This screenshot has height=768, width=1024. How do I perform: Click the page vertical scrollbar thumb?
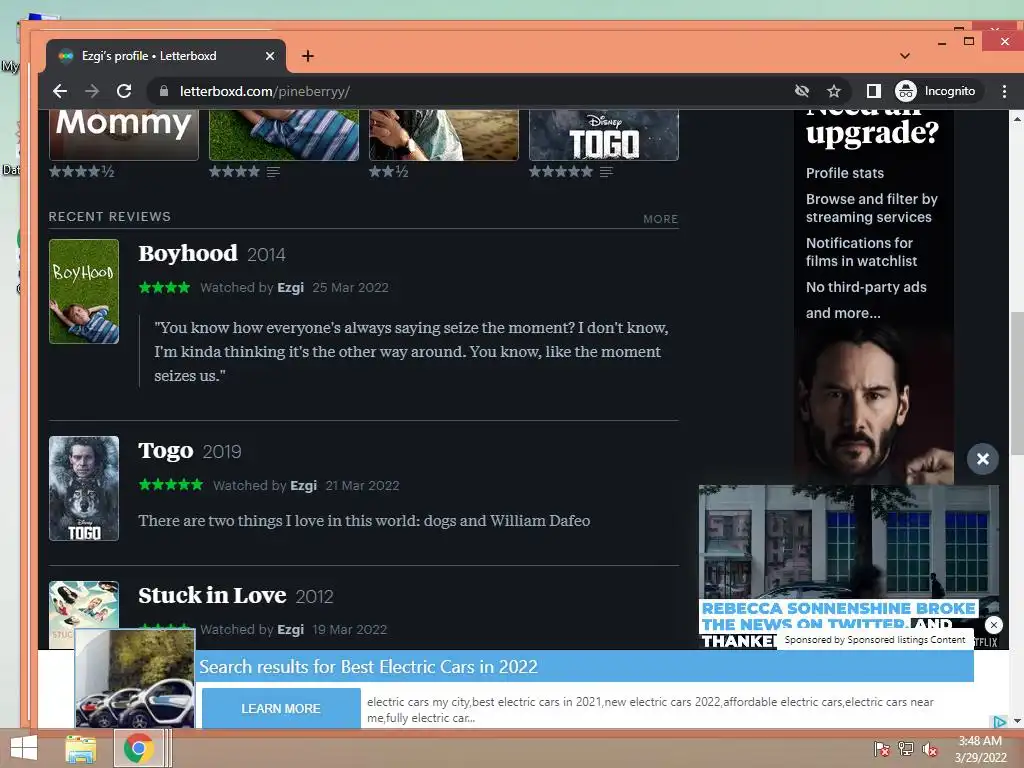point(1017,384)
